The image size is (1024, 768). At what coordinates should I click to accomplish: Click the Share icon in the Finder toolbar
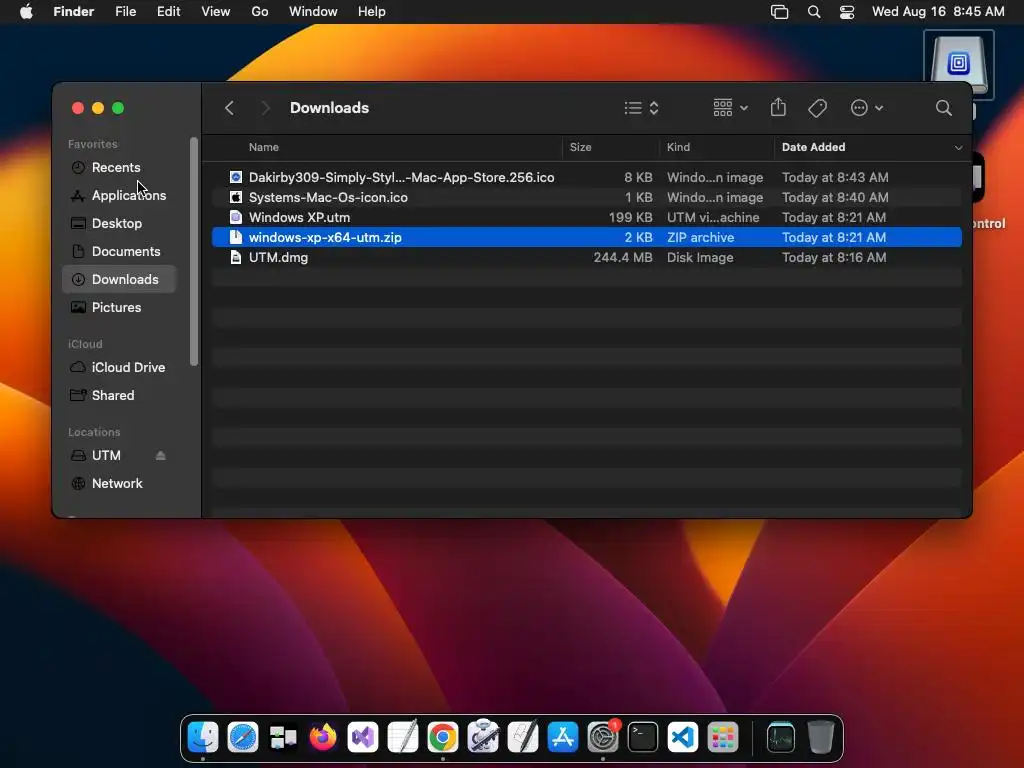[x=778, y=107]
